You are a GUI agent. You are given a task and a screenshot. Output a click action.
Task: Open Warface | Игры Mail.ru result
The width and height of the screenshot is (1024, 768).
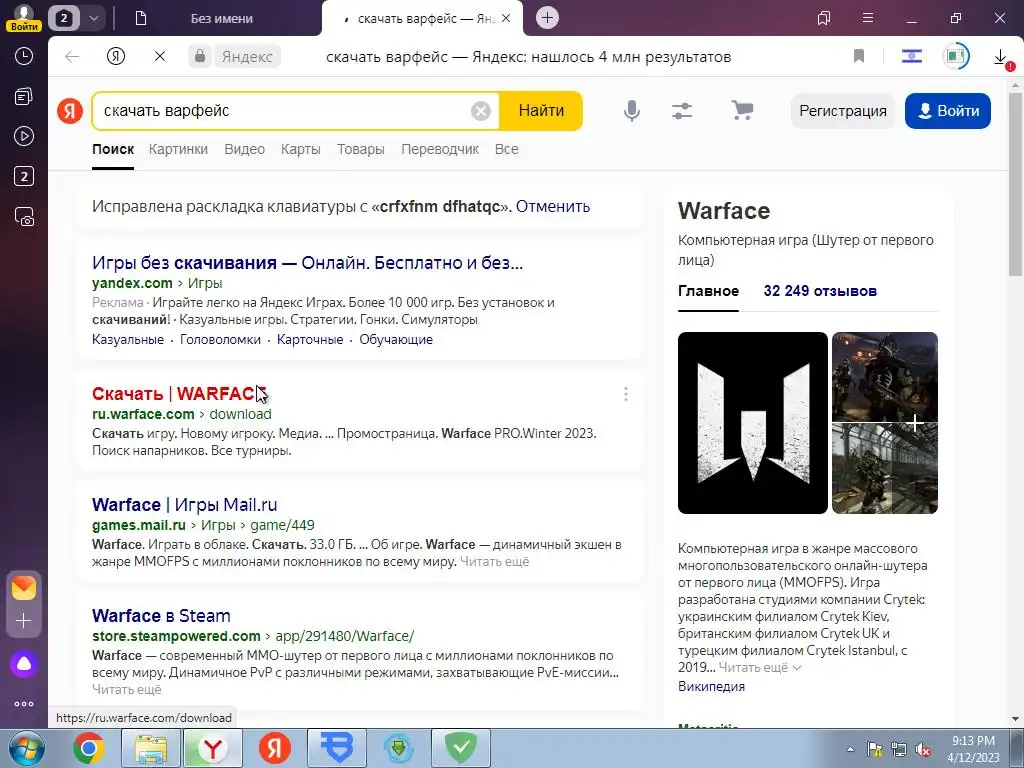(184, 505)
